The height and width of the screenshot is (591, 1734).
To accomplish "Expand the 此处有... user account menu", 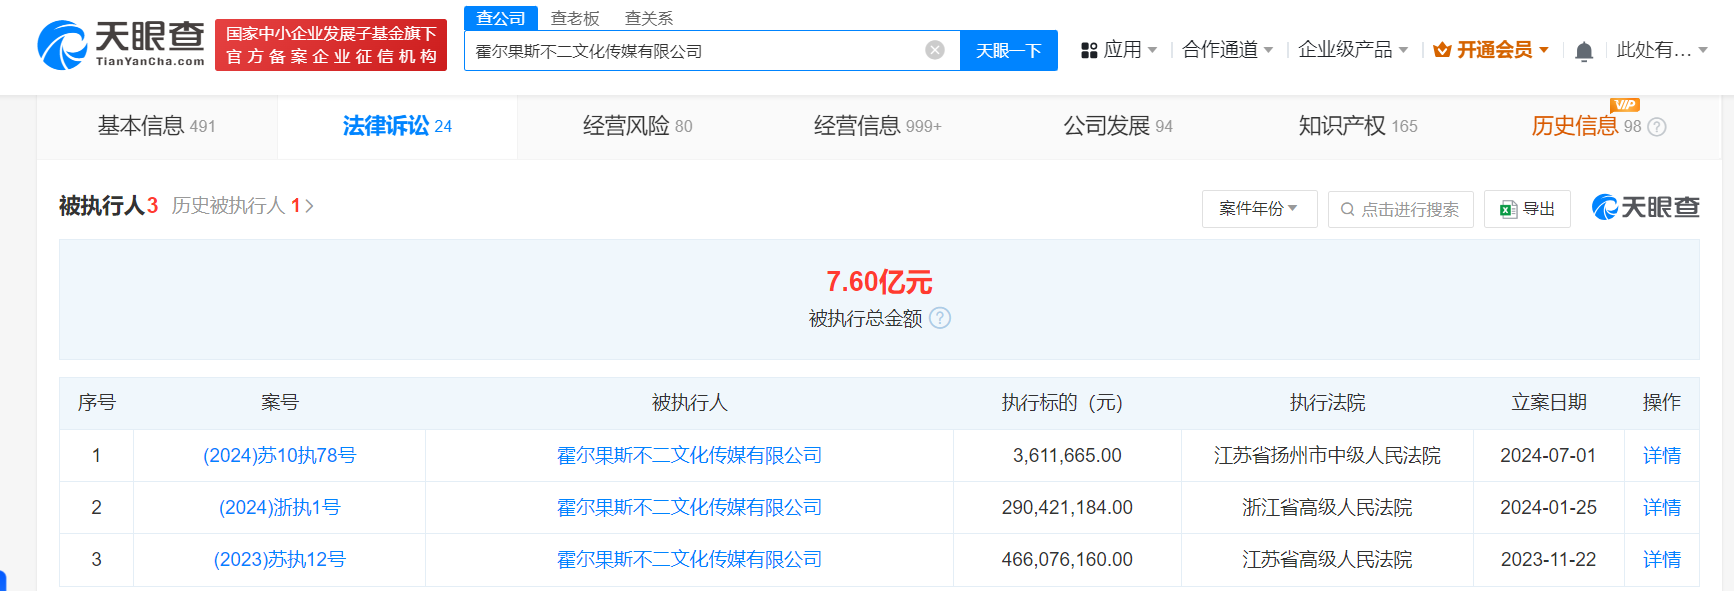I will (1661, 50).
